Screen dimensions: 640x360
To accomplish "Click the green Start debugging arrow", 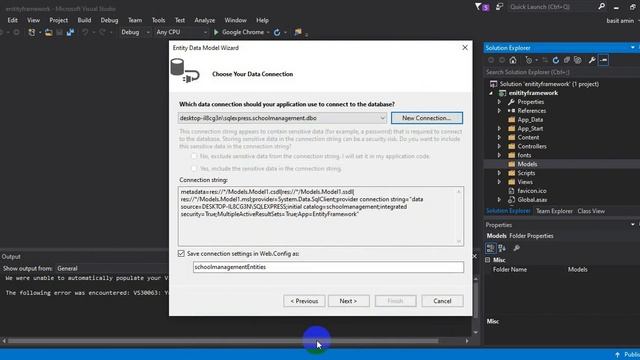I will (216, 32).
